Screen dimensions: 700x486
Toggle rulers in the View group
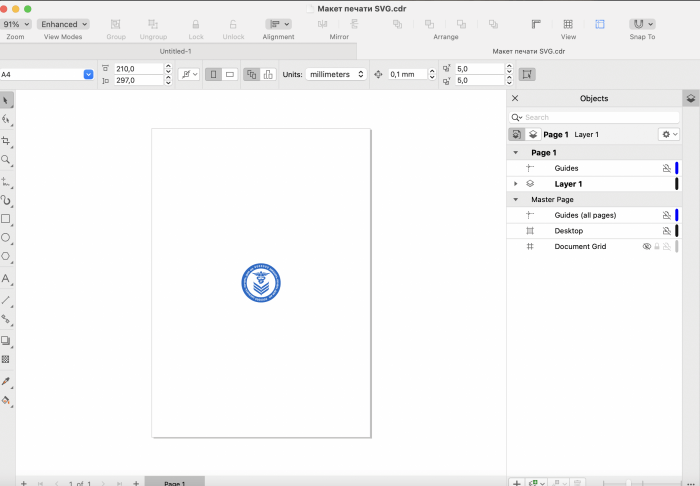pyautogui.click(x=536, y=24)
